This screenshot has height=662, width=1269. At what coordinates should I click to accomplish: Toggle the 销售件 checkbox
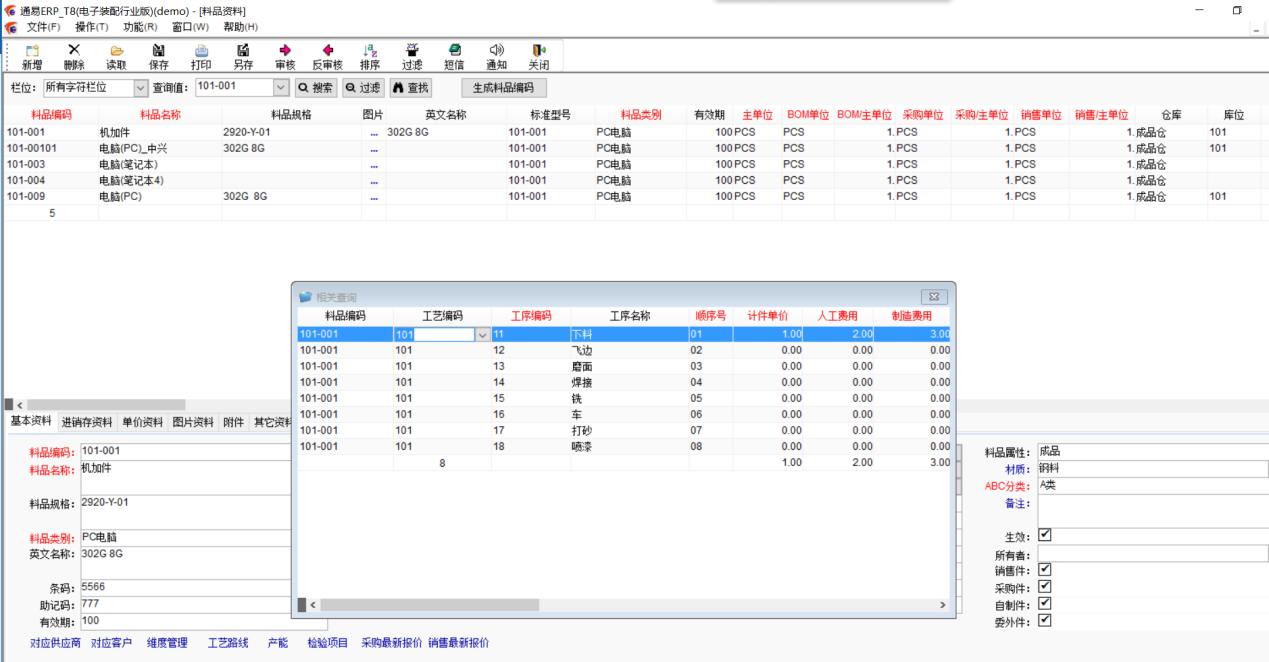coord(1045,570)
